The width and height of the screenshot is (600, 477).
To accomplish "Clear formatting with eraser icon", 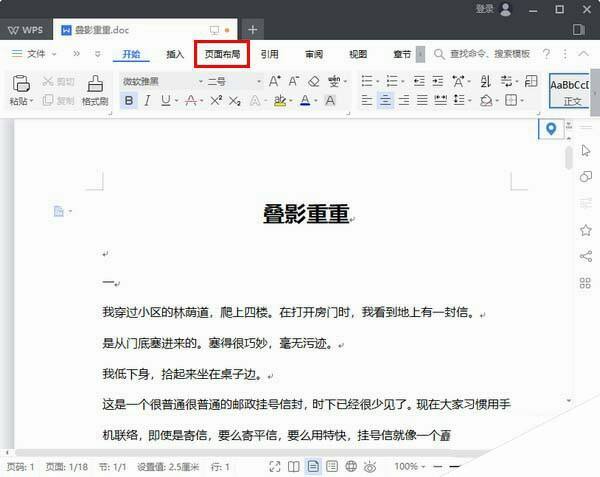I will [x=314, y=81].
